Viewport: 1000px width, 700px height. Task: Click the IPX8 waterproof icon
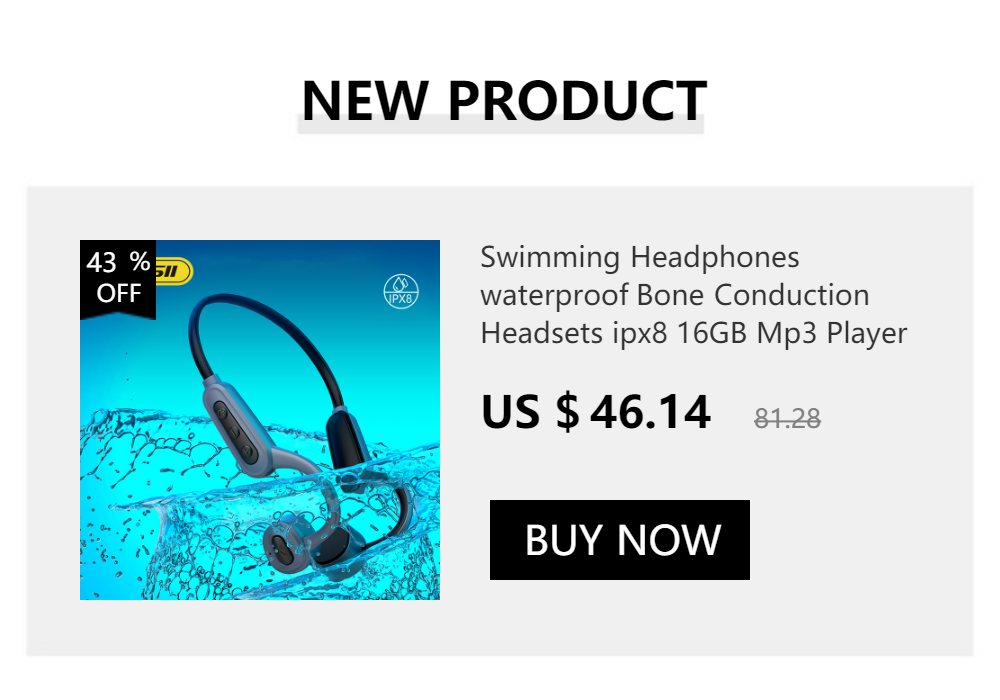401,291
